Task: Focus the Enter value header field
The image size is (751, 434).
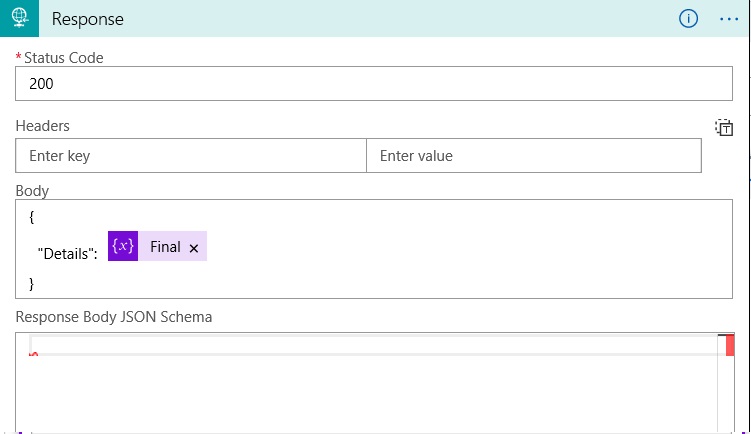Action: click(x=534, y=156)
